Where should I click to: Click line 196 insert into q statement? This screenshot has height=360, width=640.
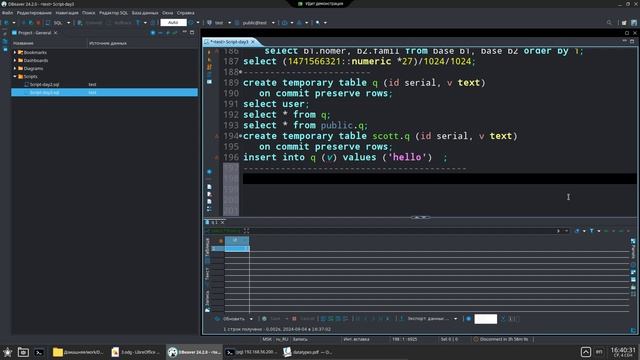click(345, 157)
